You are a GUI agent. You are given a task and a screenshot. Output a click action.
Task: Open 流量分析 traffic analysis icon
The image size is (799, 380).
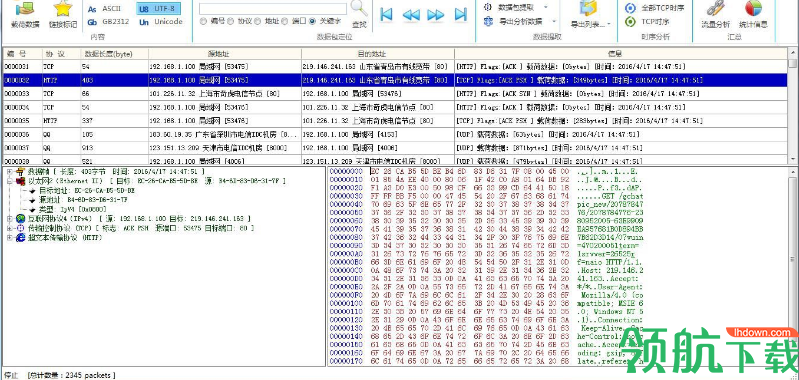click(716, 9)
